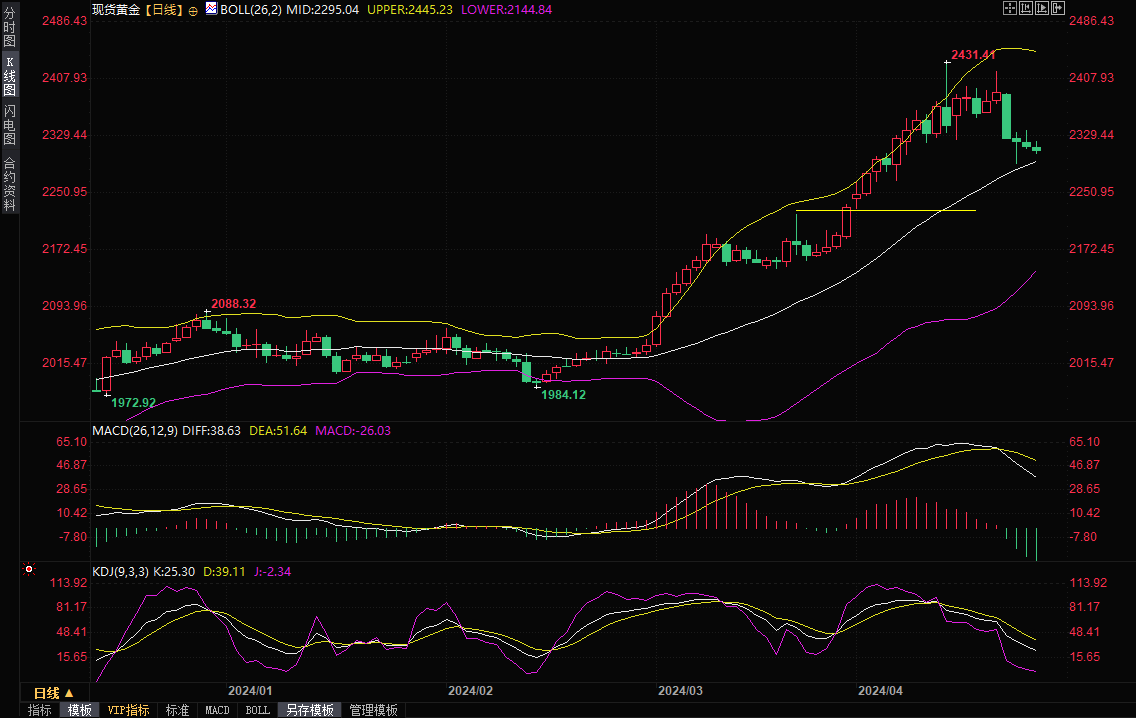Expand the 日线 period selector
Viewport: 1136px width, 718px height.
point(53,693)
